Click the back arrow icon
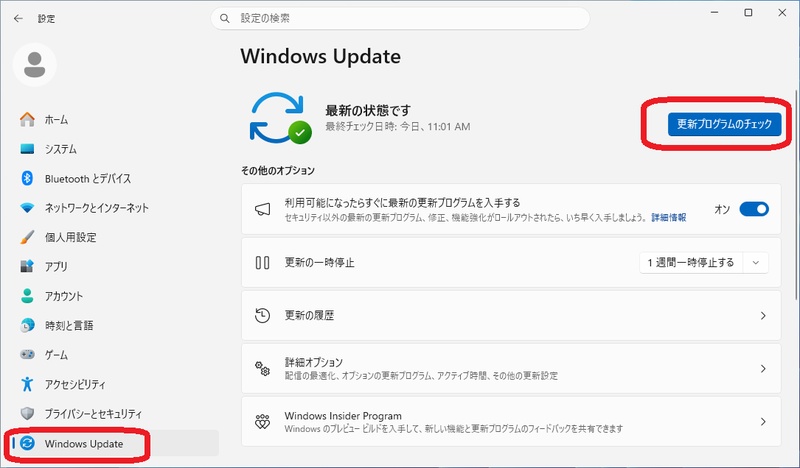The height and width of the screenshot is (468, 800). tap(18, 18)
